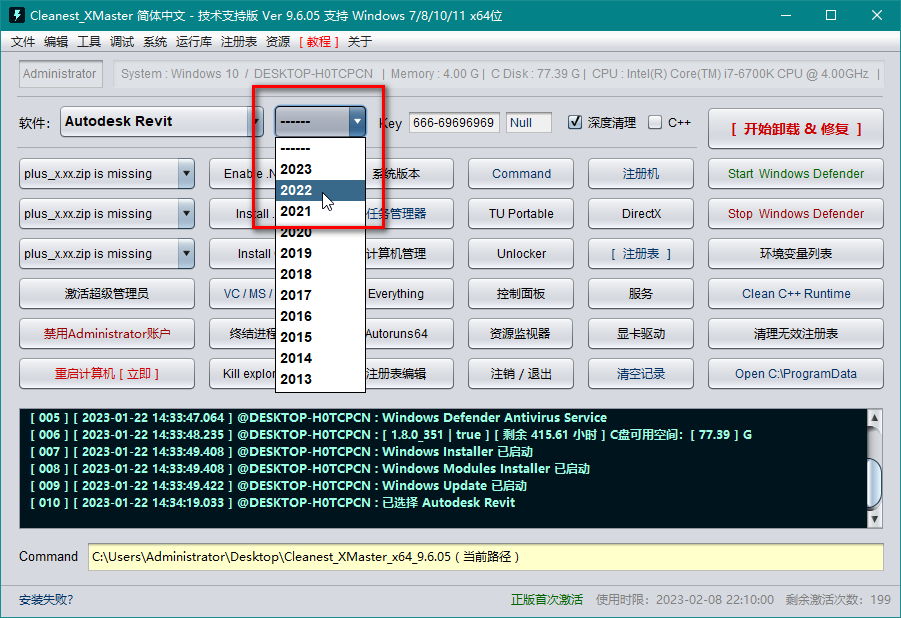Click the DirectX button
The height and width of the screenshot is (618, 901).
pyautogui.click(x=641, y=214)
